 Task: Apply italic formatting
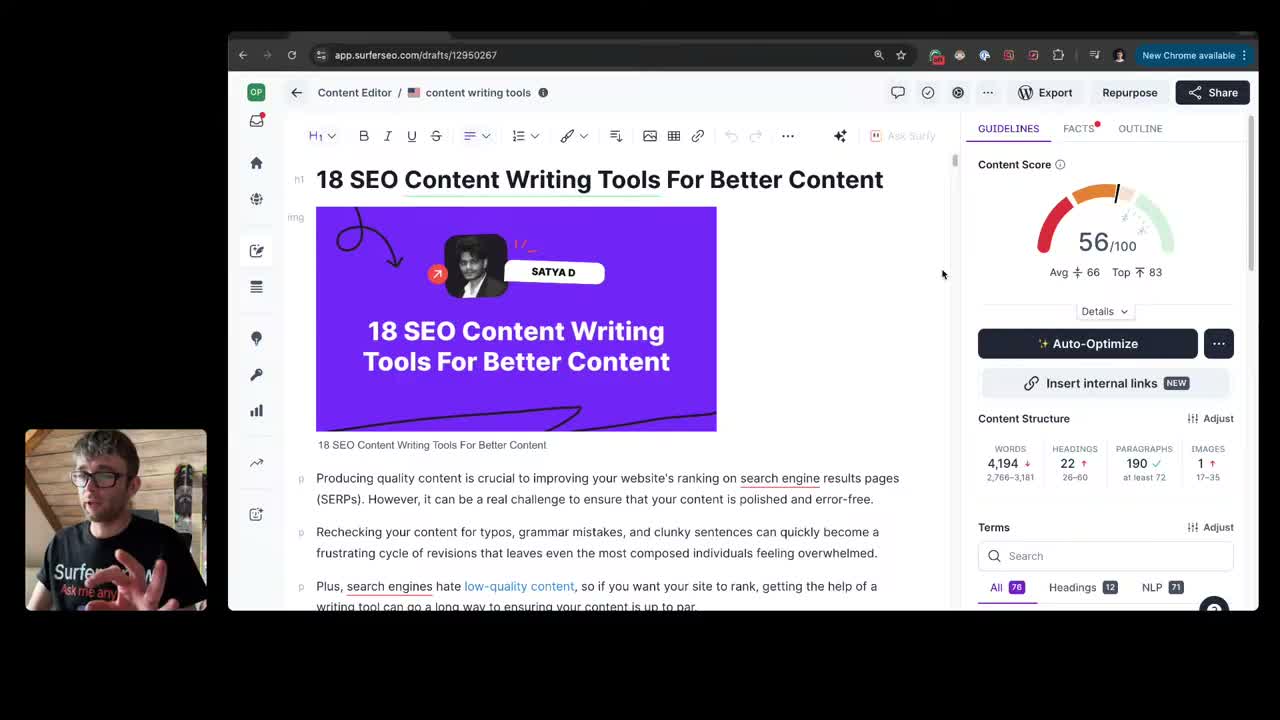(x=388, y=136)
